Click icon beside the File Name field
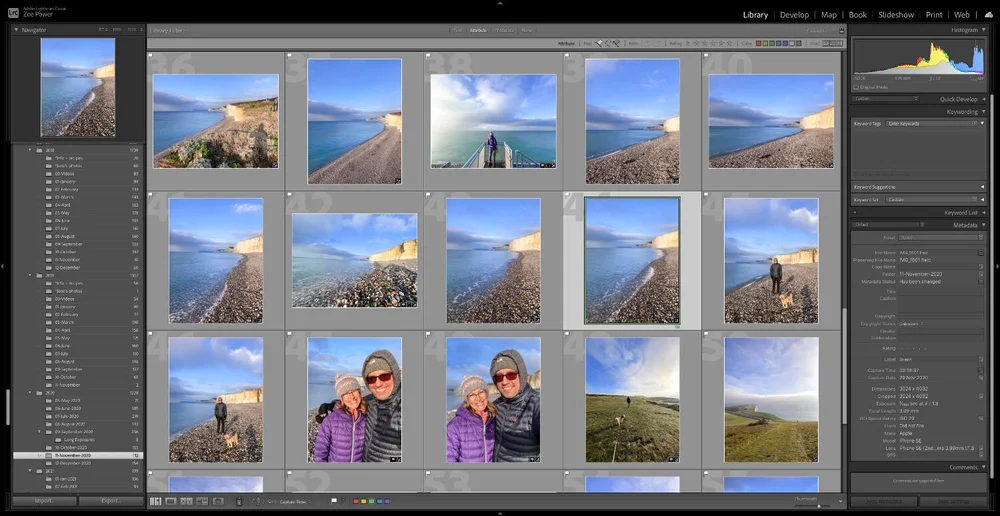The image size is (1000, 516). [x=981, y=253]
